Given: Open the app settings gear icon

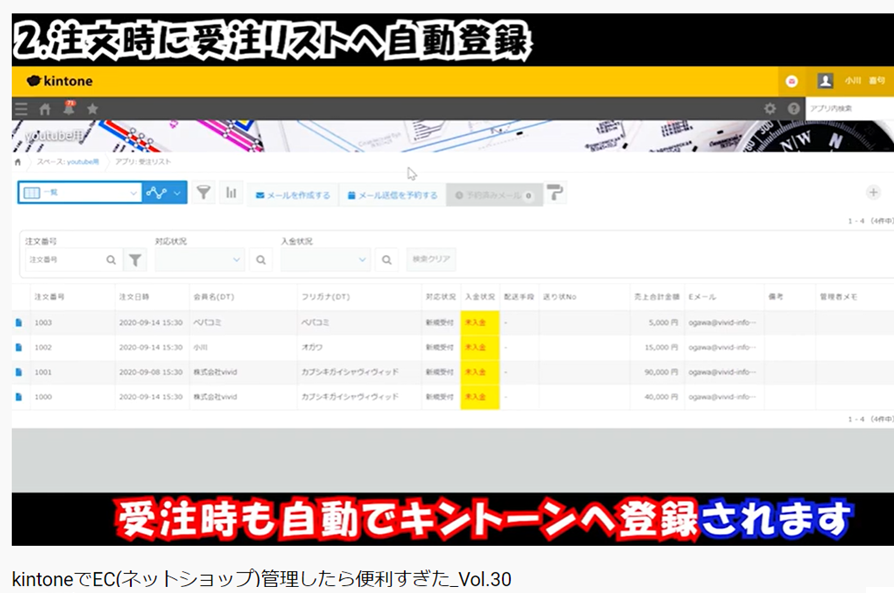Looking at the screenshot, I should coord(770,107).
